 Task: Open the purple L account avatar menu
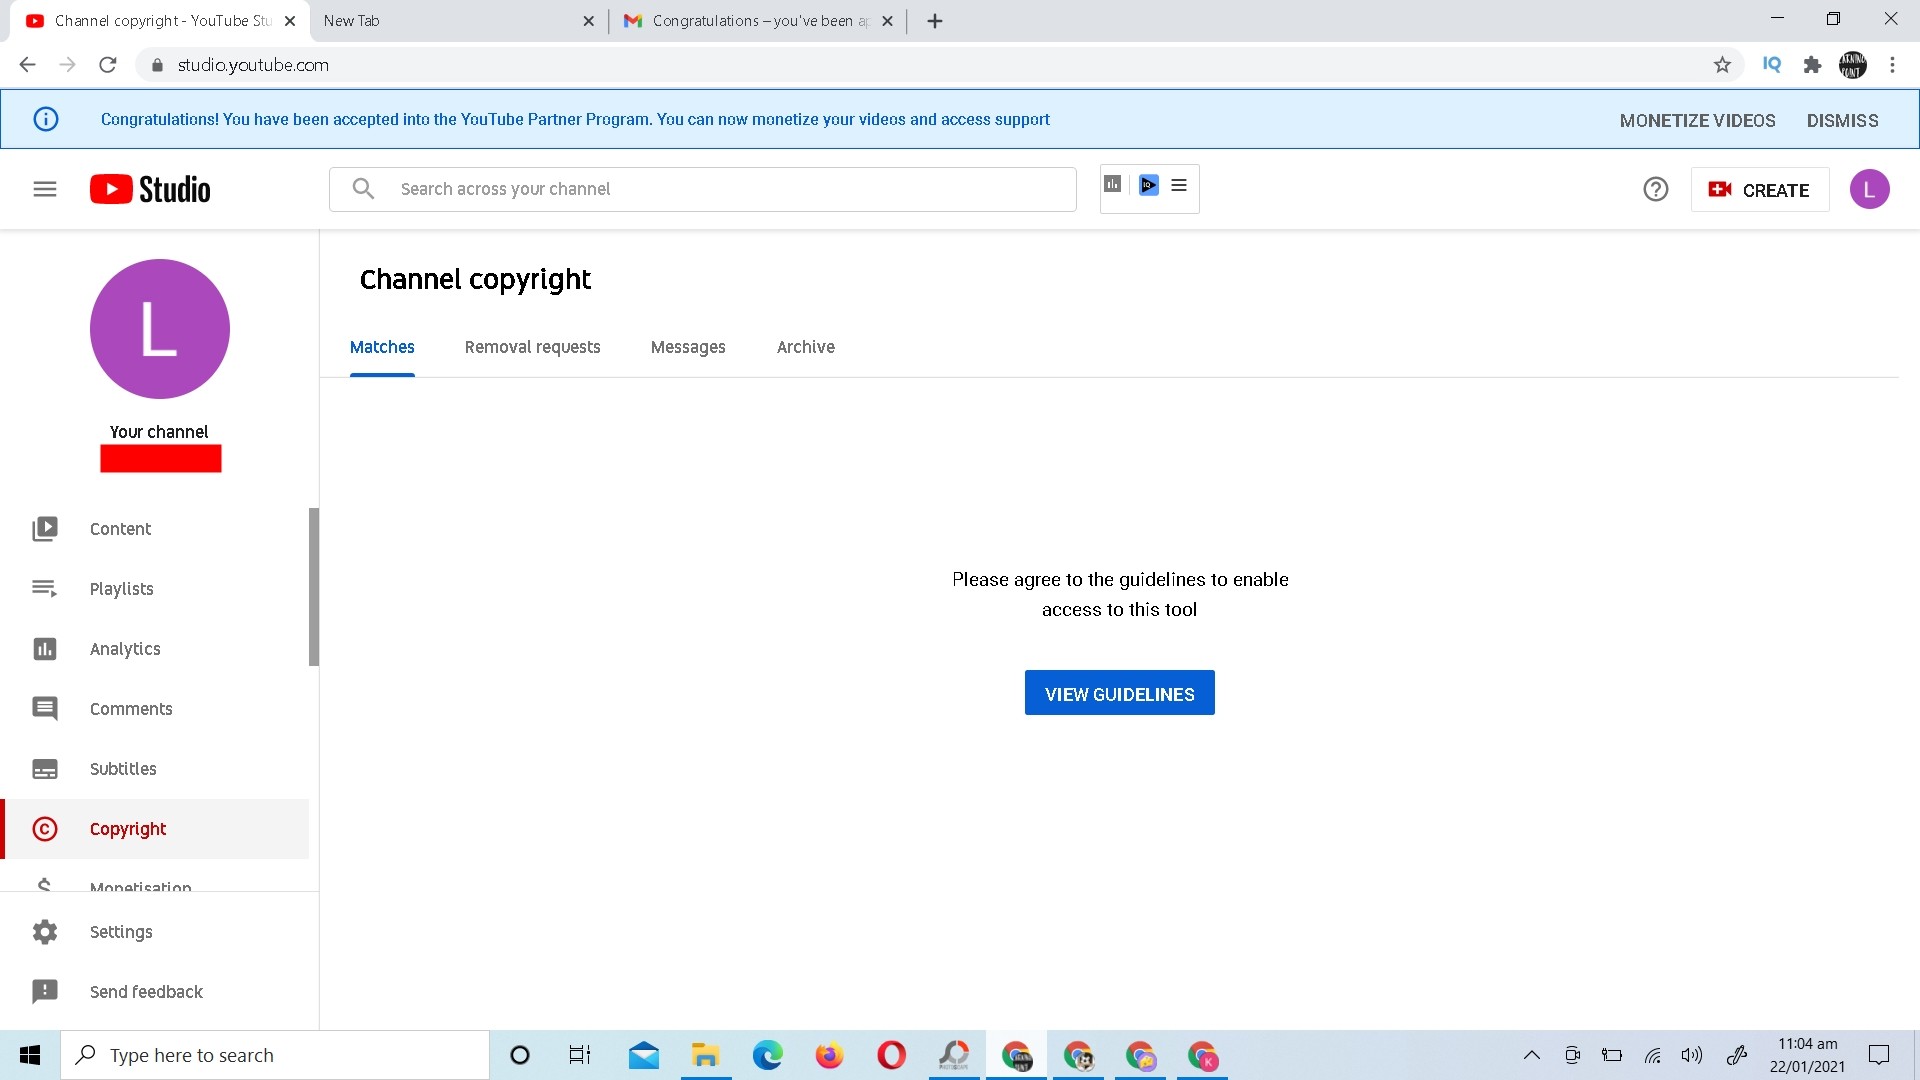pyautogui.click(x=1869, y=189)
